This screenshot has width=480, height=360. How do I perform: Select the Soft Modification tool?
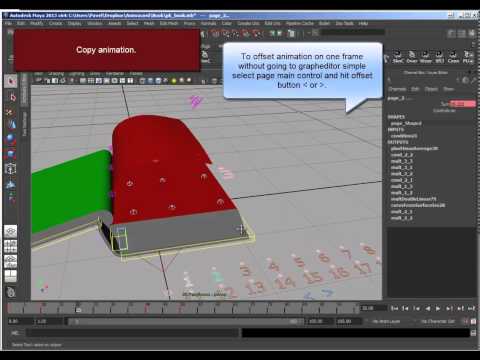11,184
